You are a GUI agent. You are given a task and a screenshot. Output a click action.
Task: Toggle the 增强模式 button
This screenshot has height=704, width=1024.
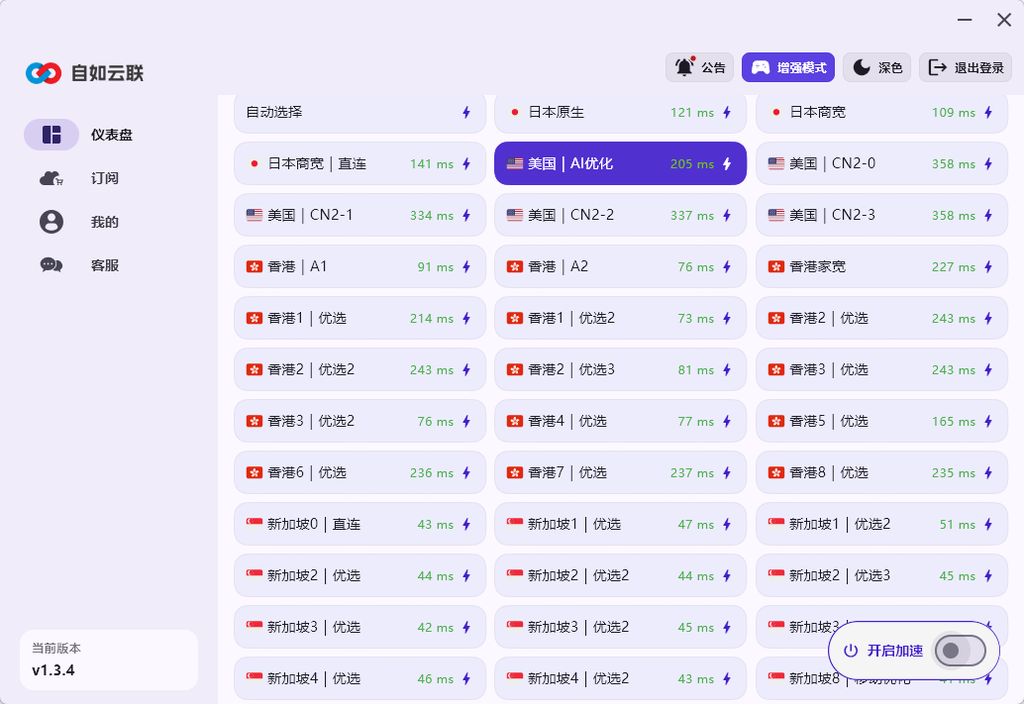click(x=788, y=67)
